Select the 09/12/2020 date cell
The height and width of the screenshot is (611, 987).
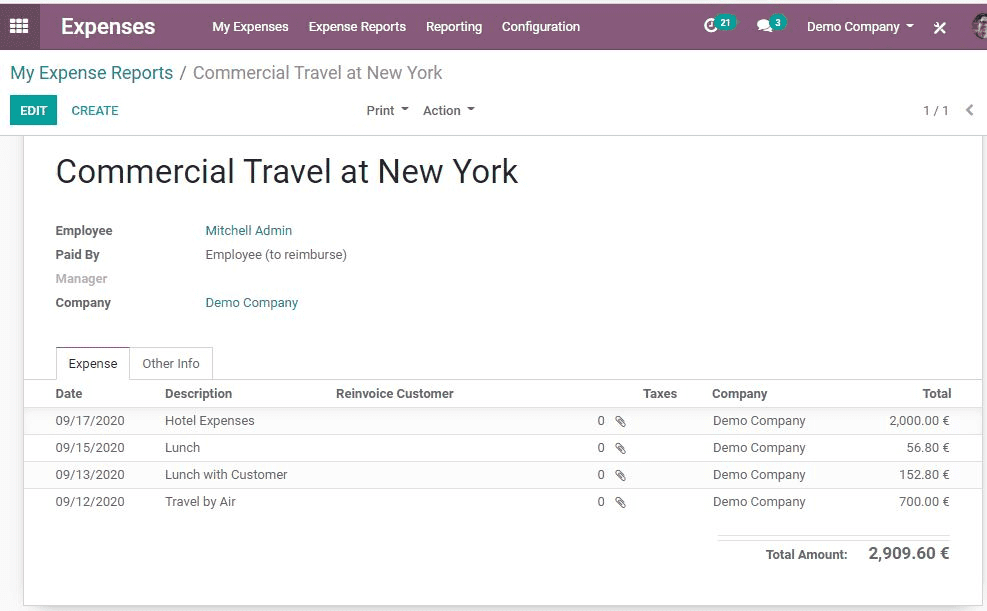click(90, 502)
